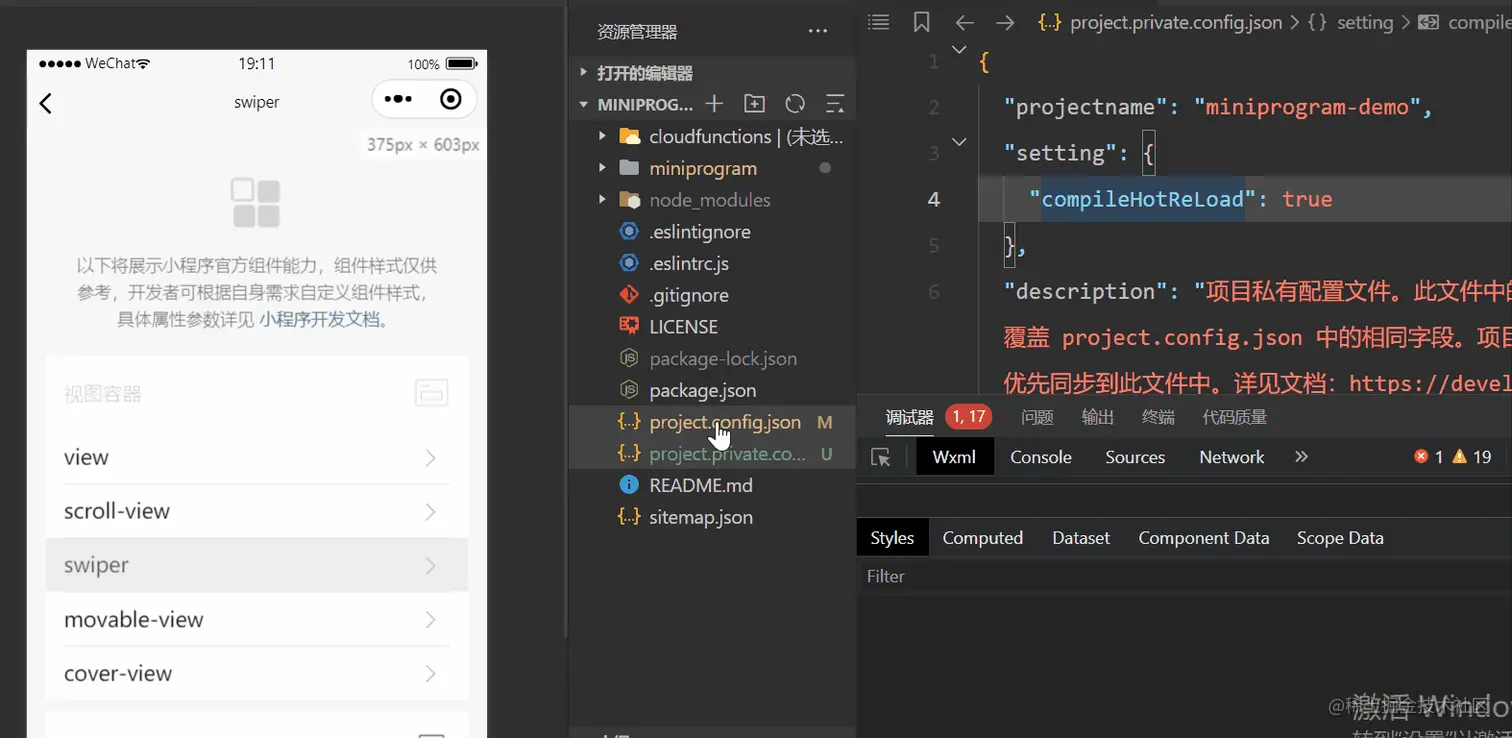Open the 小程序开发文档 link in simulator

320,320
